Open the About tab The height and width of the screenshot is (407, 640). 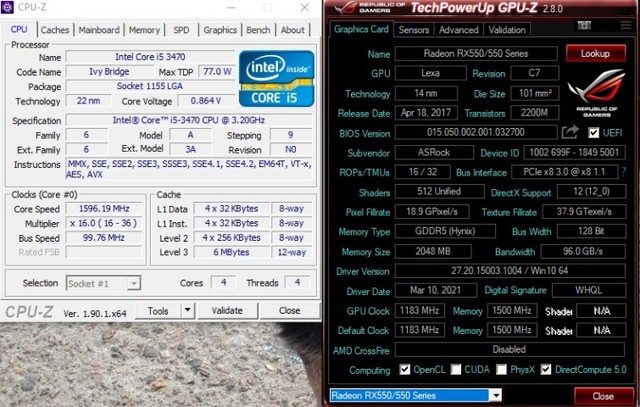click(293, 30)
